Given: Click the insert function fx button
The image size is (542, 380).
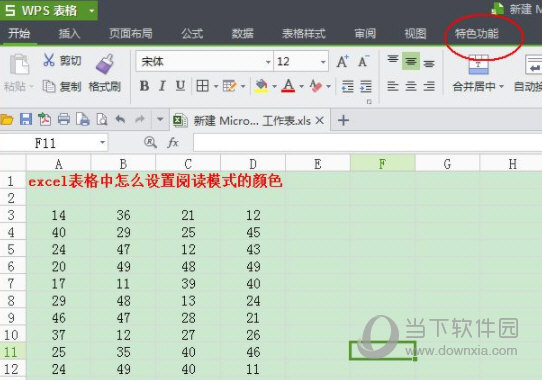Looking at the screenshot, I should (173, 142).
